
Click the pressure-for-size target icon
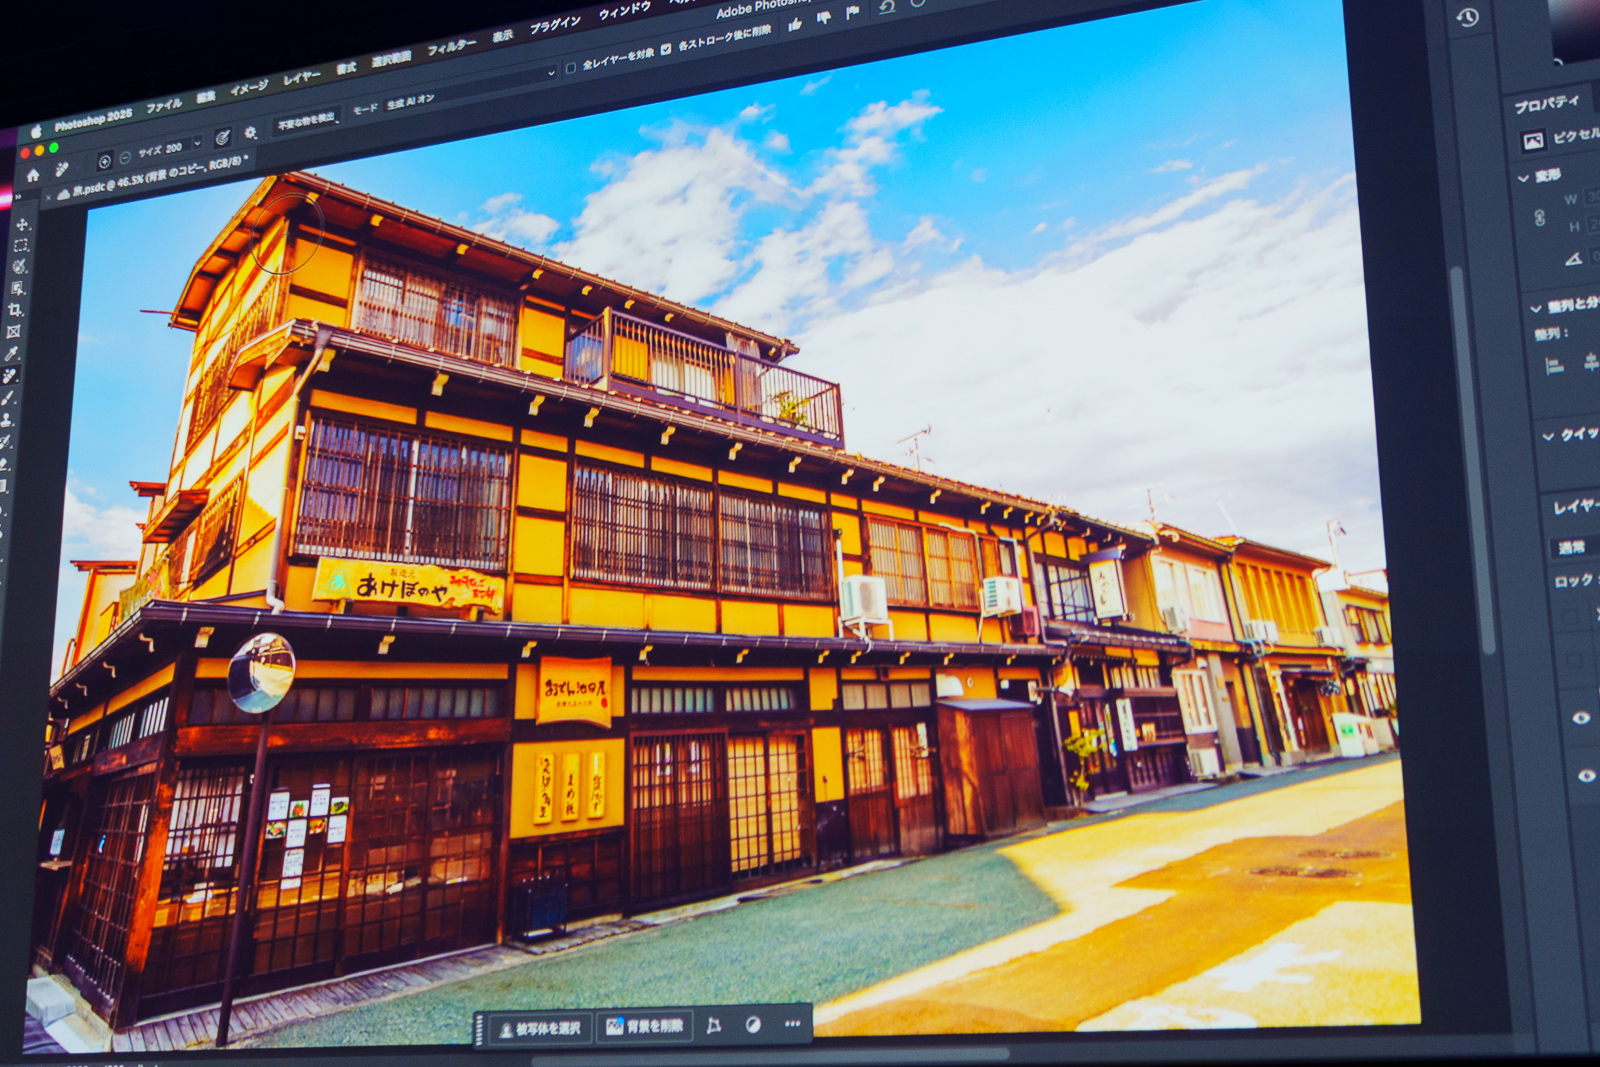pos(223,137)
